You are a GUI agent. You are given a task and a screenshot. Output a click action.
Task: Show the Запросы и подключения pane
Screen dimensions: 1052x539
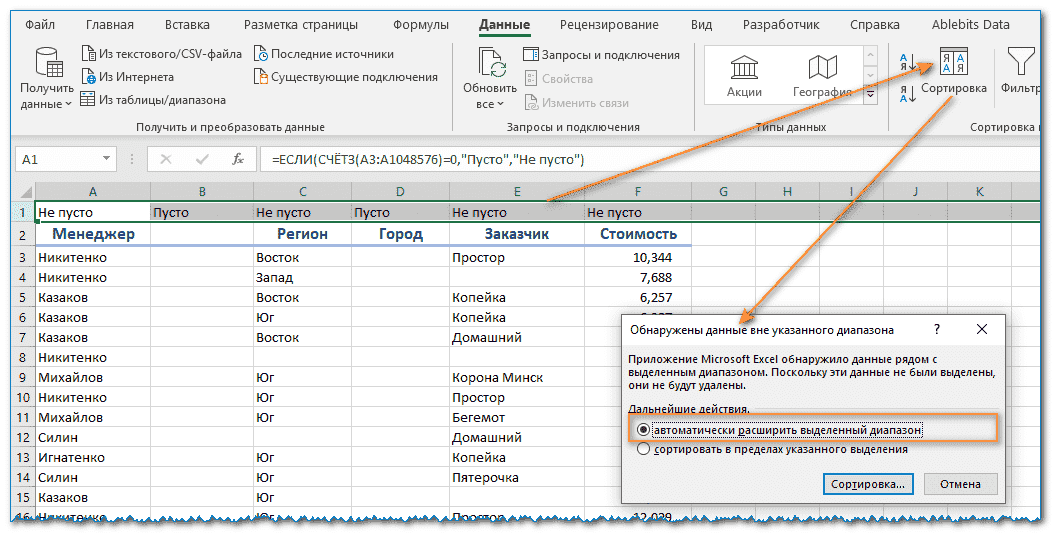601,55
